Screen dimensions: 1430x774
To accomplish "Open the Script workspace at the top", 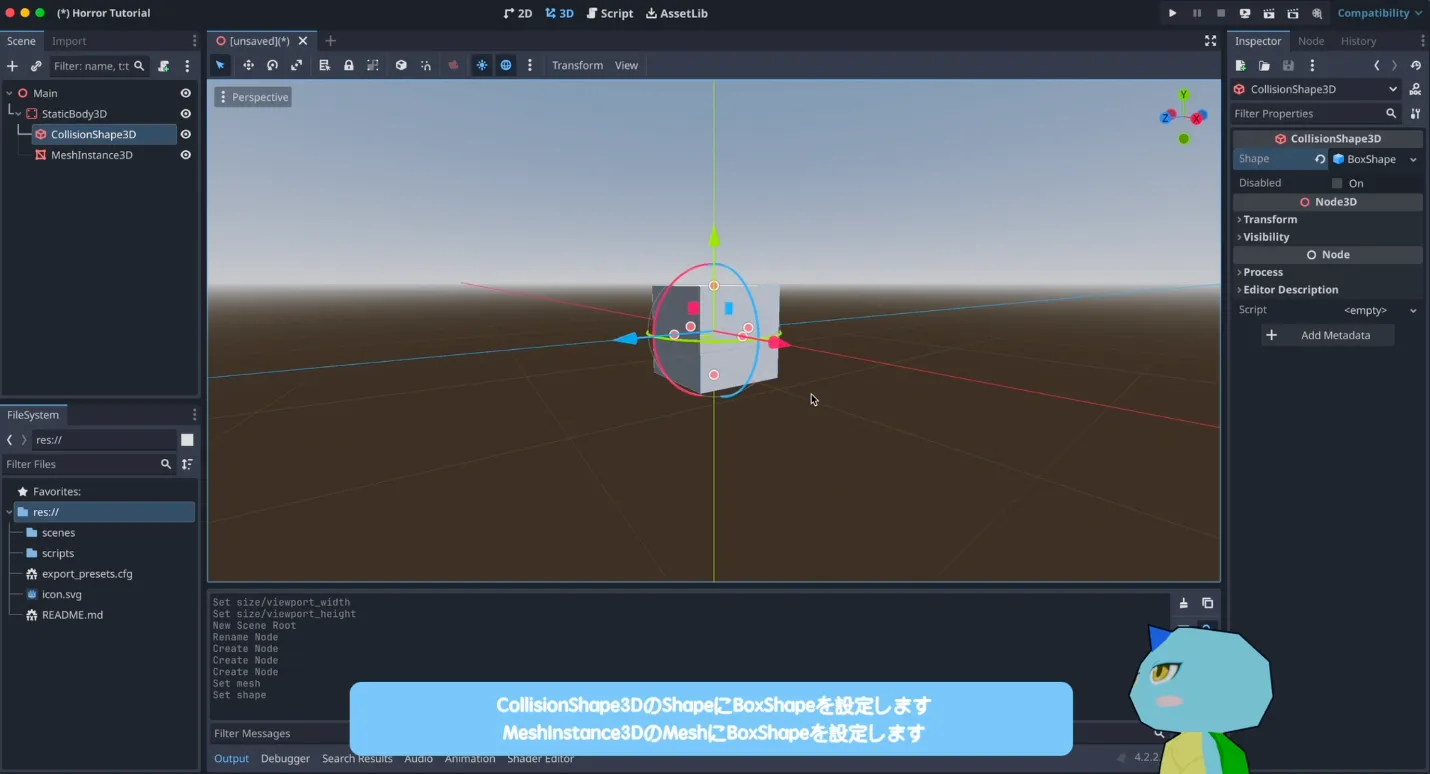I will click(x=610, y=13).
